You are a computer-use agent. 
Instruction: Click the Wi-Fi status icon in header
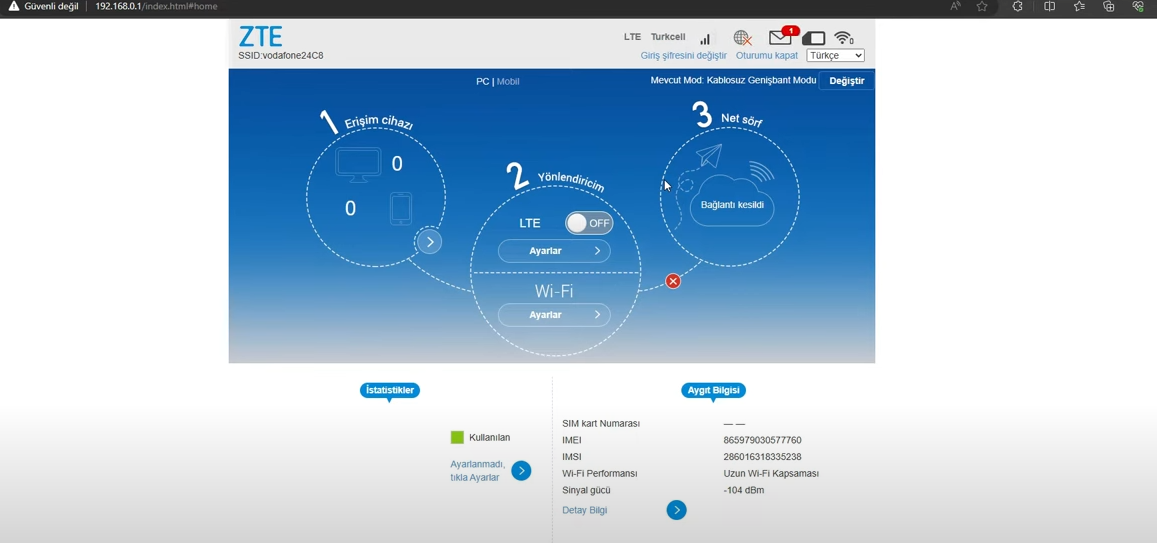pyautogui.click(x=844, y=38)
